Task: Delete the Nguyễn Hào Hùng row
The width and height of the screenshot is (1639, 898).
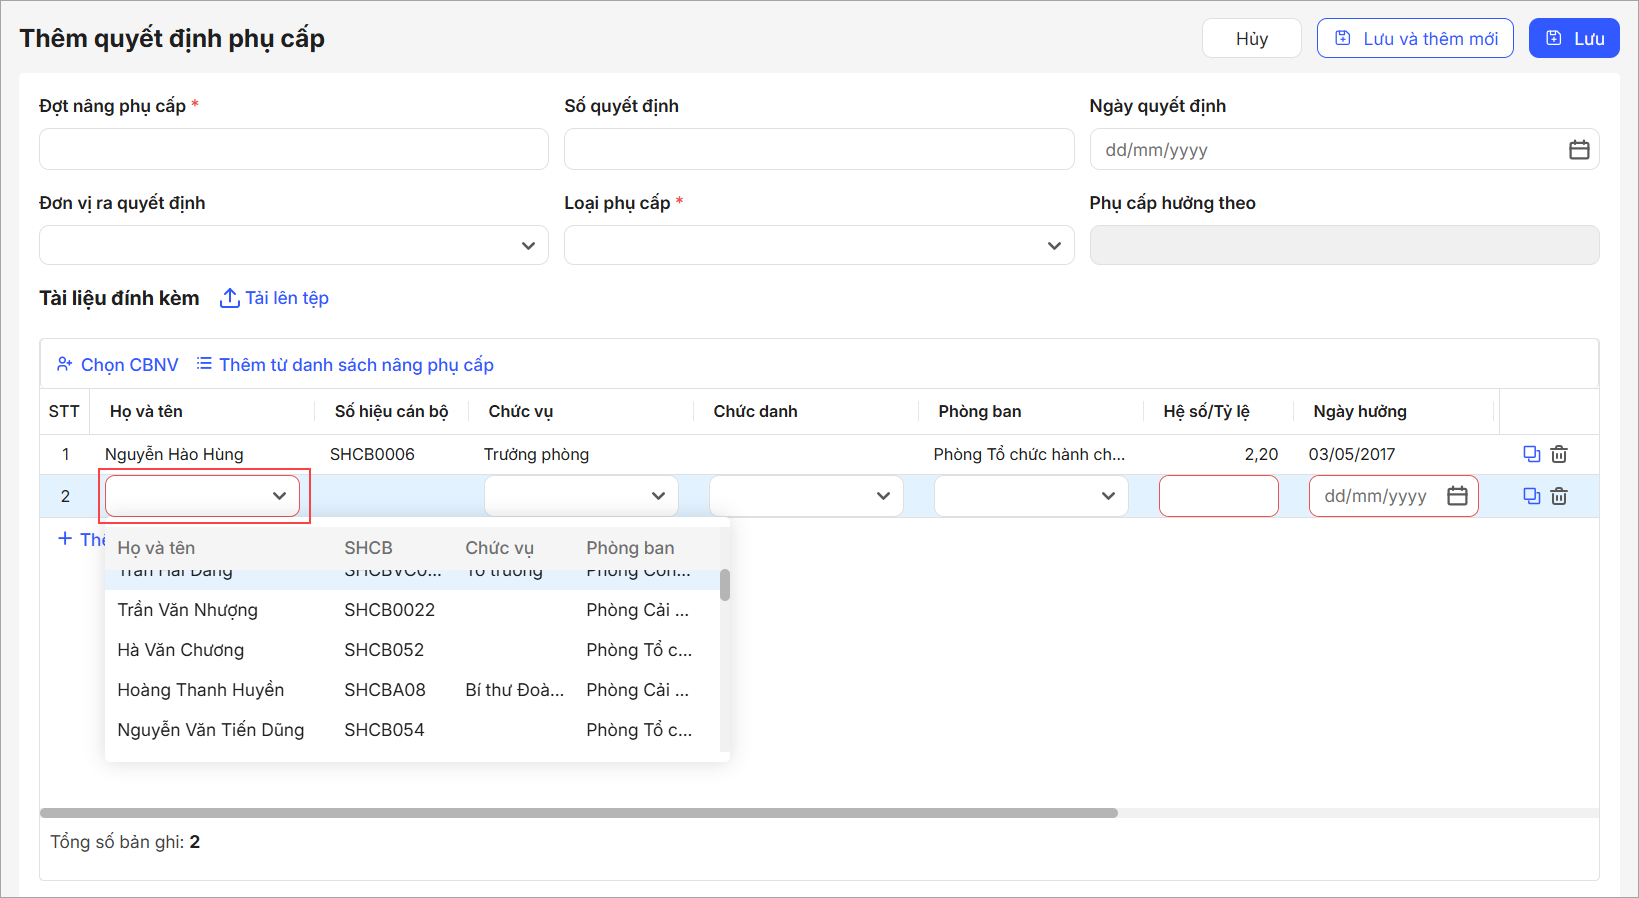Action: click(x=1559, y=454)
